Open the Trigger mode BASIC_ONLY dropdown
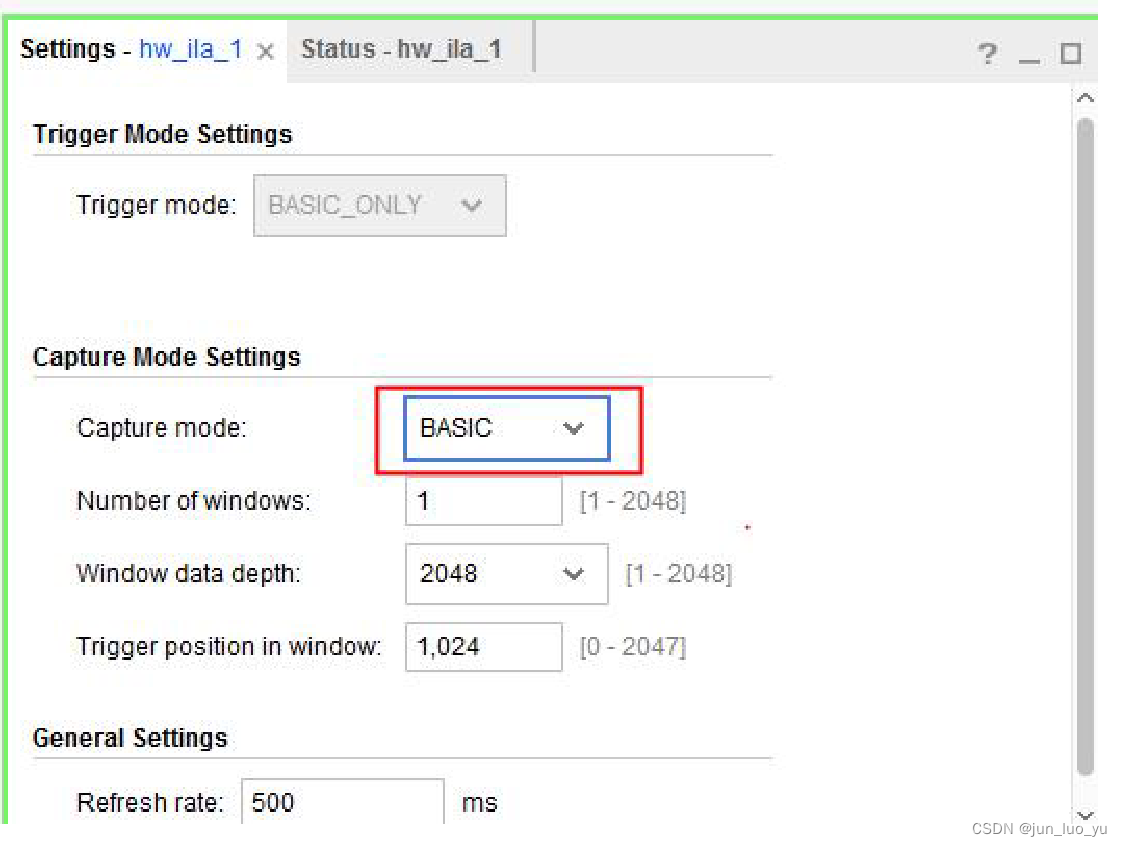Screen dimensions: 1122x846 380,206
